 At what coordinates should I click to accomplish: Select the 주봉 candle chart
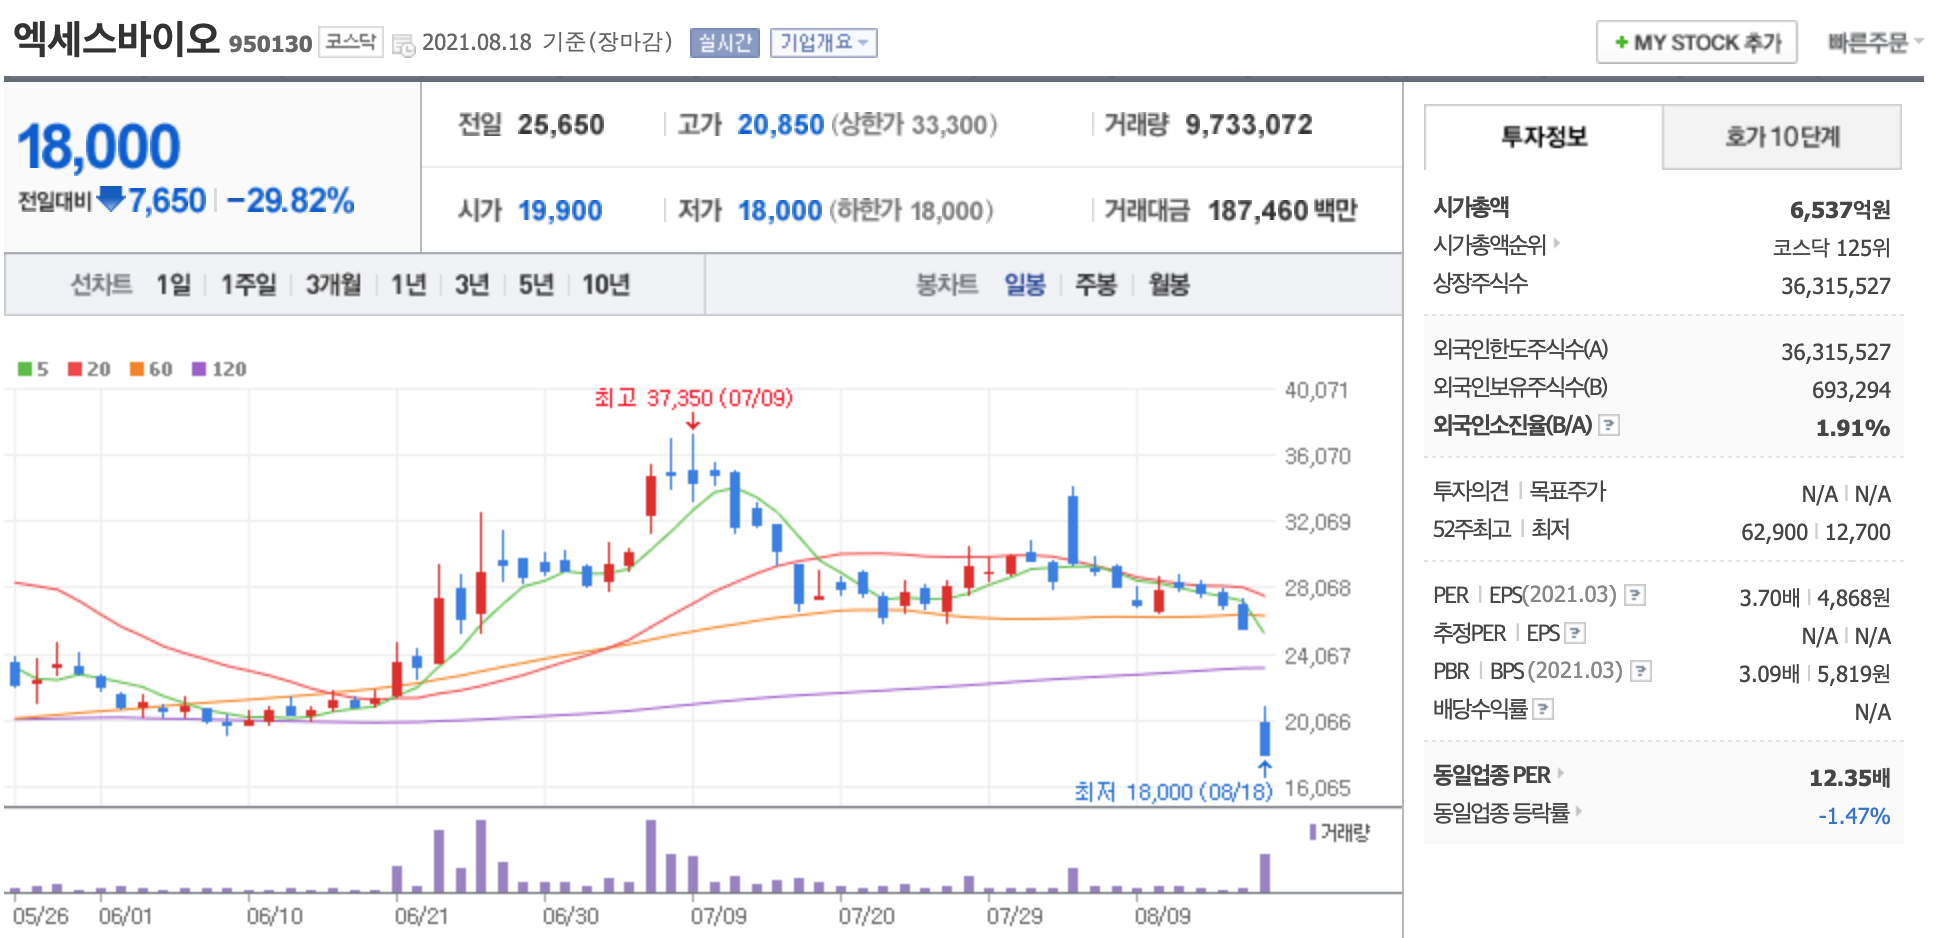coord(1095,285)
